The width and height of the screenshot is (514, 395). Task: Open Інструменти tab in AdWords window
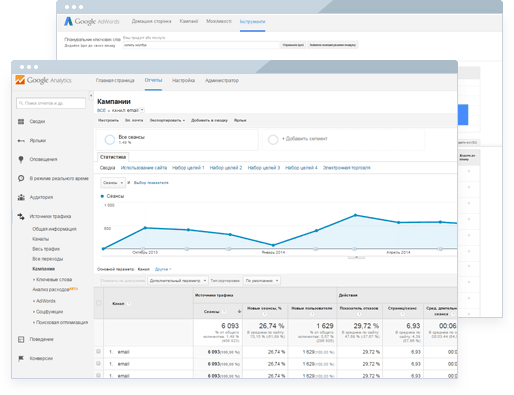click(252, 22)
